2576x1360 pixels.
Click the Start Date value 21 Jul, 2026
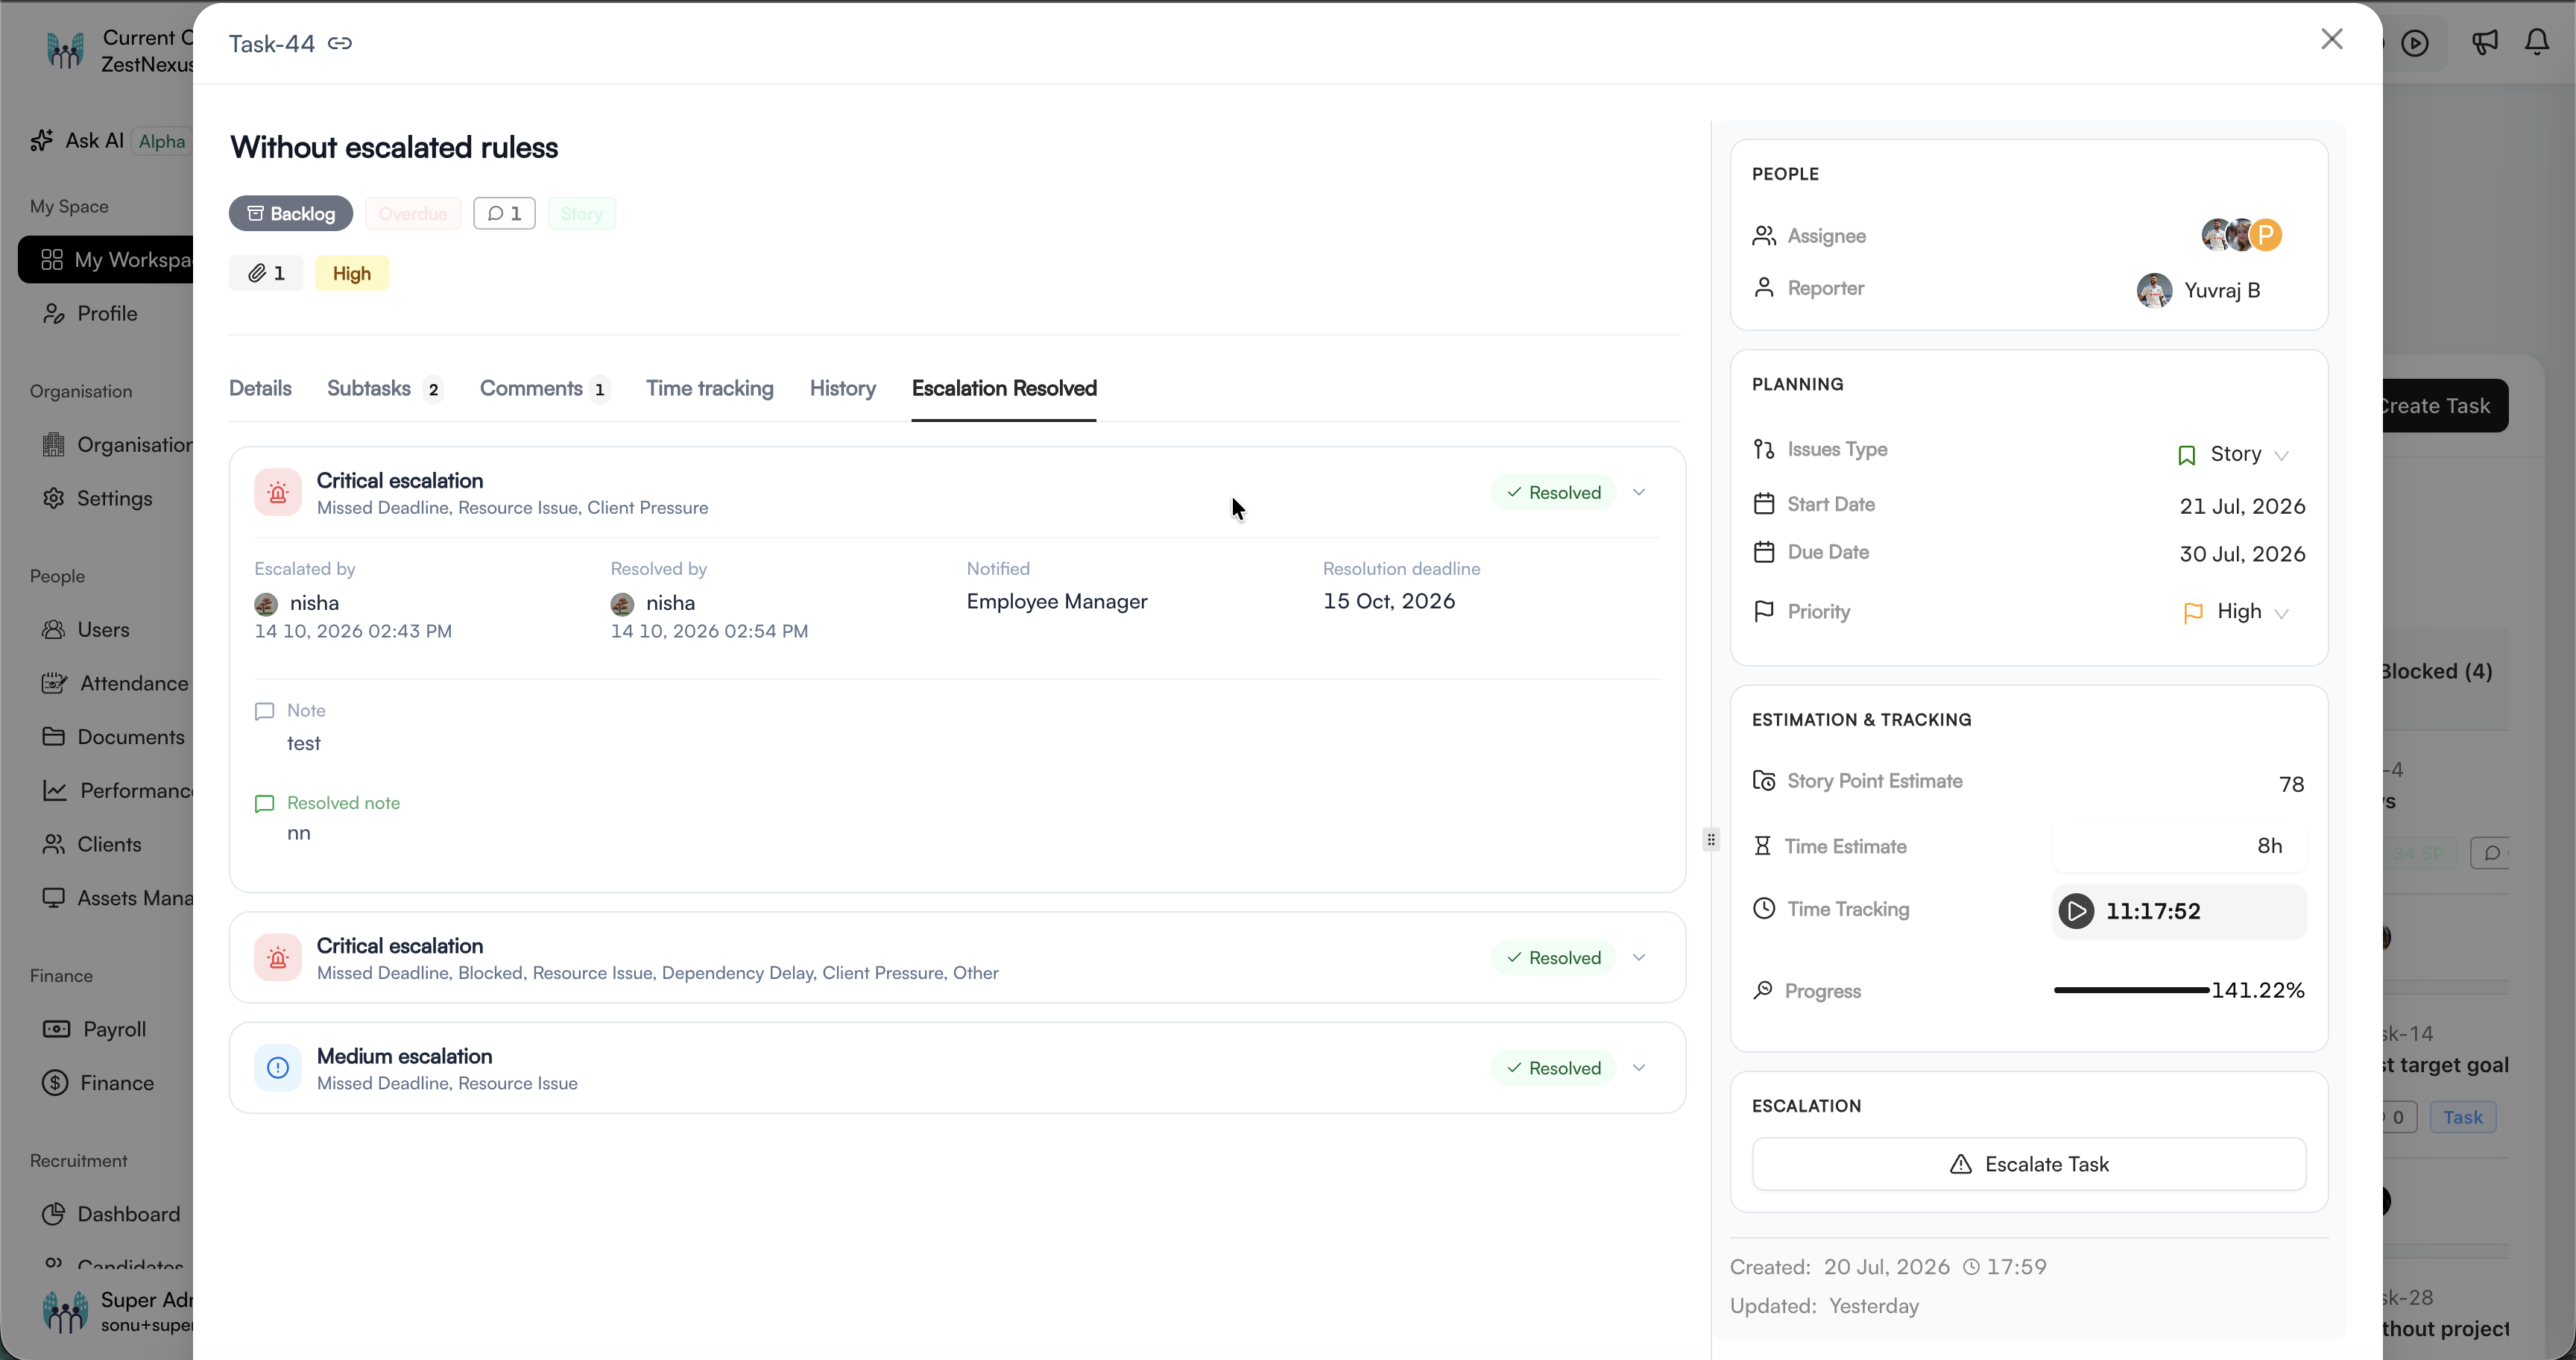click(2242, 506)
